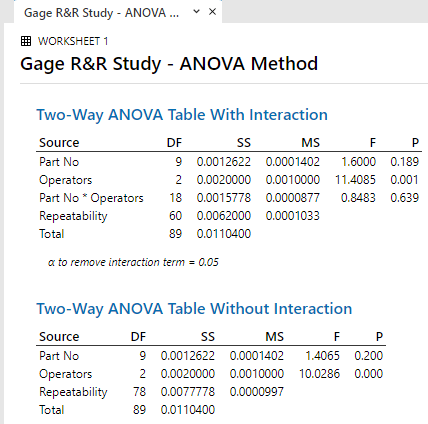
Task: Close the Gage R&R Study tab
Action: point(212,12)
